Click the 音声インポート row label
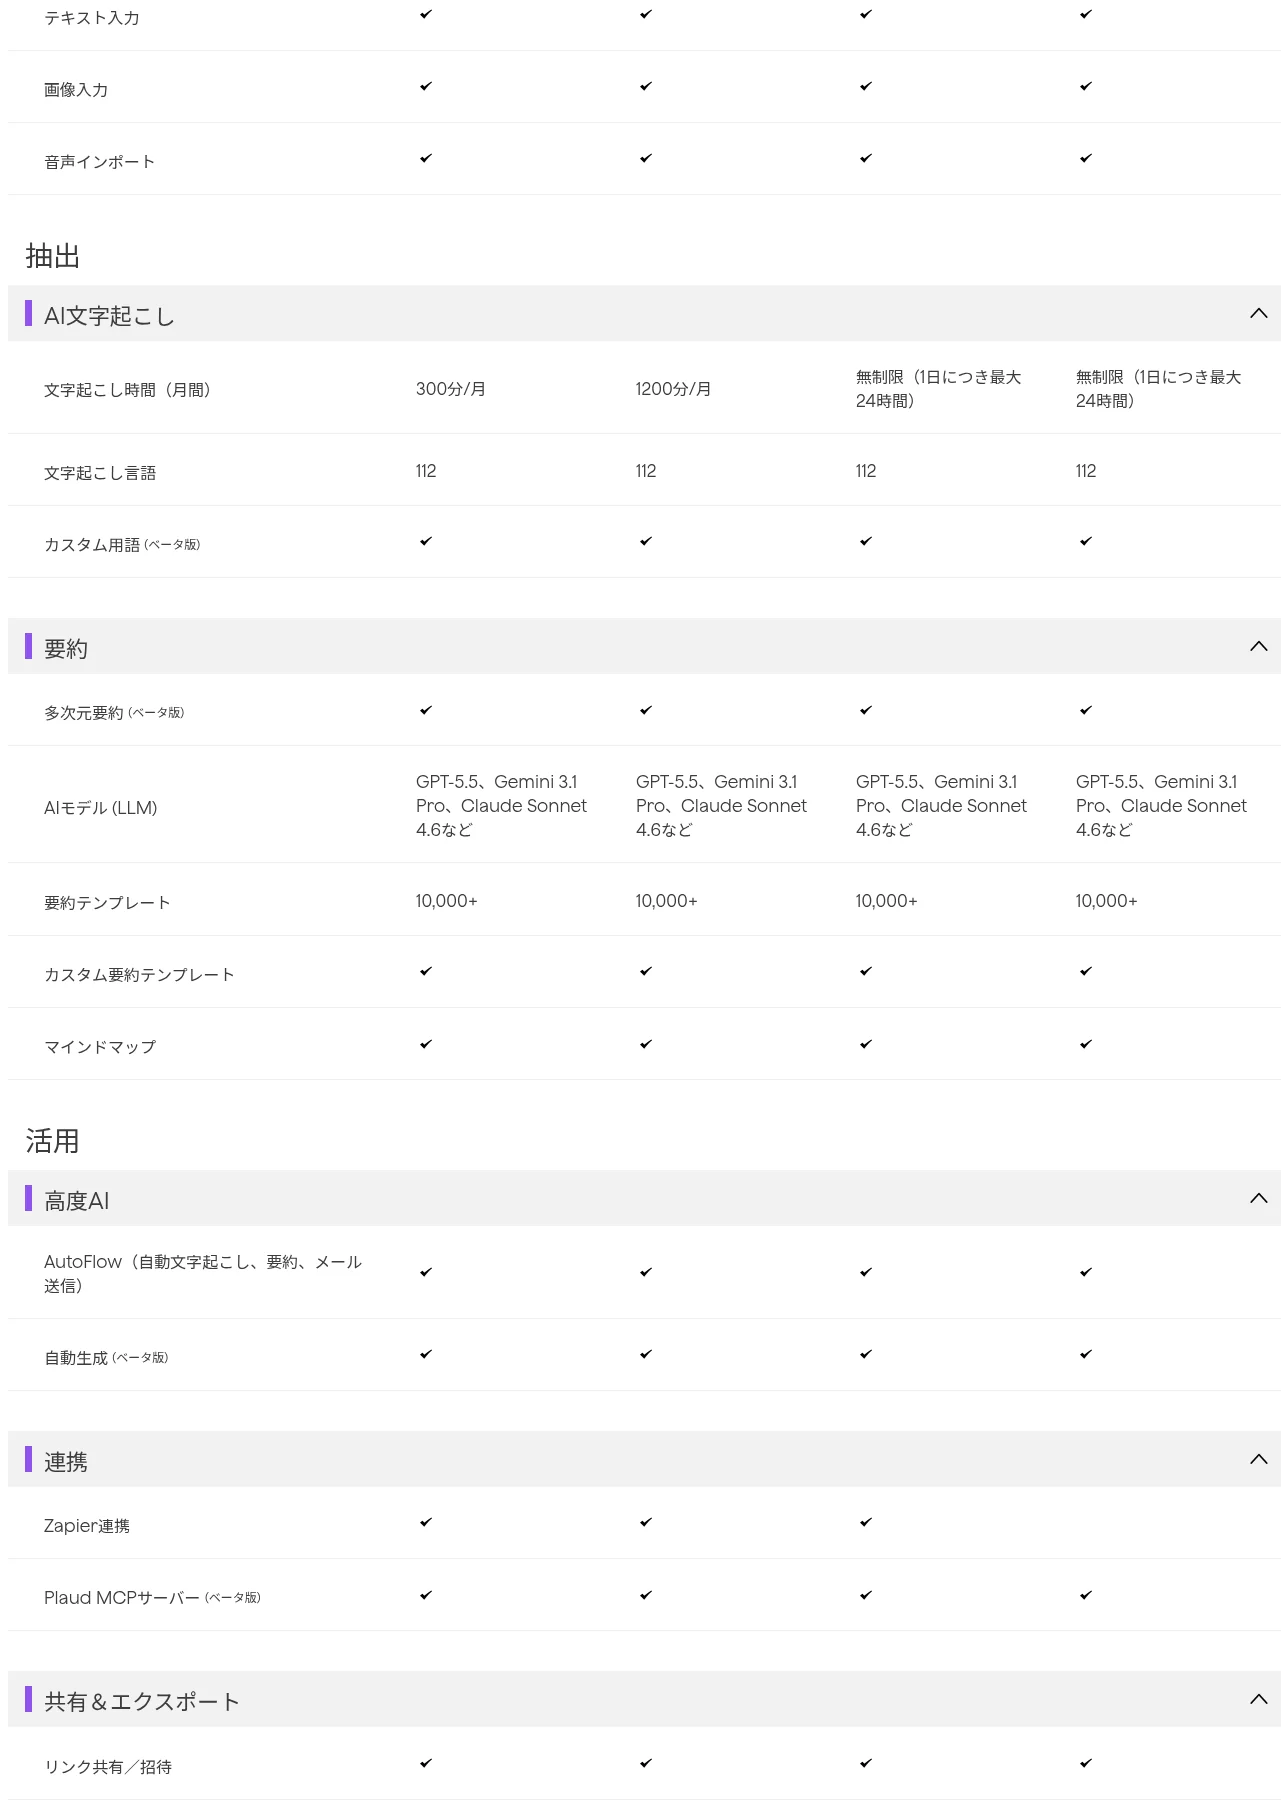The height and width of the screenshot is (1801, 1281). pos(100,162)
